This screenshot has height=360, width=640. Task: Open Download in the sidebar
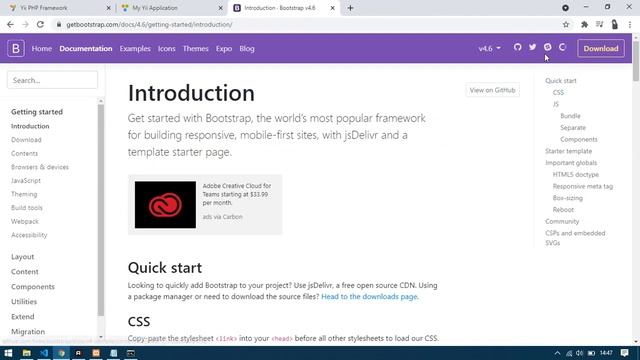coord(26,140)
